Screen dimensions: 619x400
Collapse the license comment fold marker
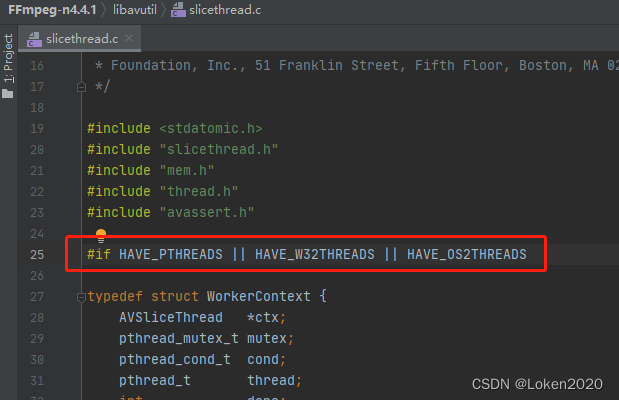81,87
